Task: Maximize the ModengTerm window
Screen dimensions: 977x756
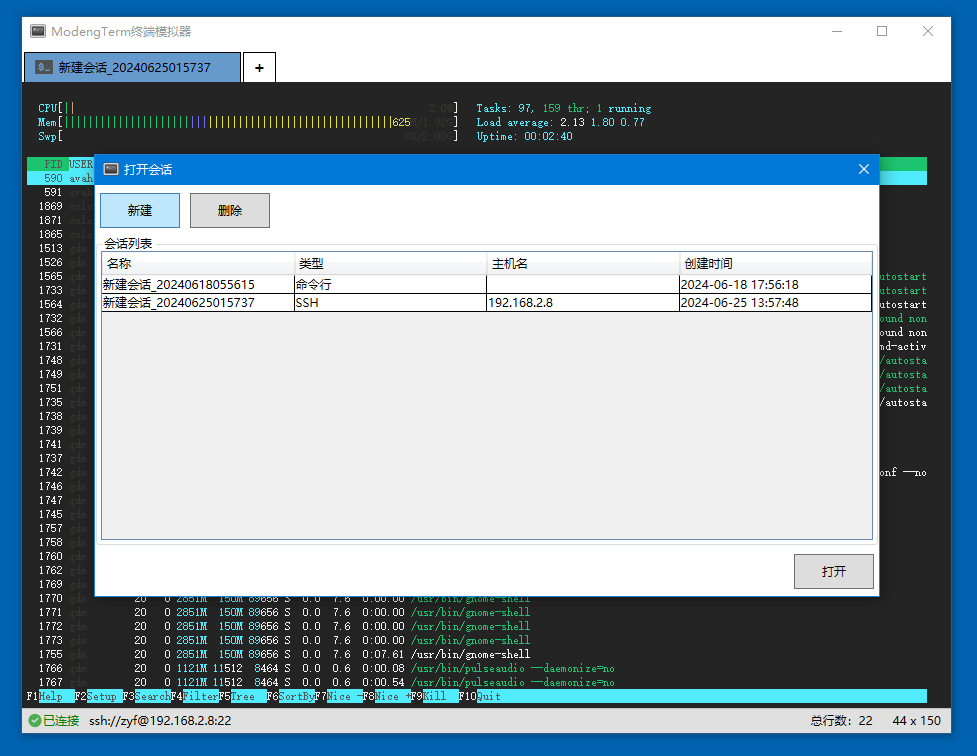Action: tap(882, 31)
